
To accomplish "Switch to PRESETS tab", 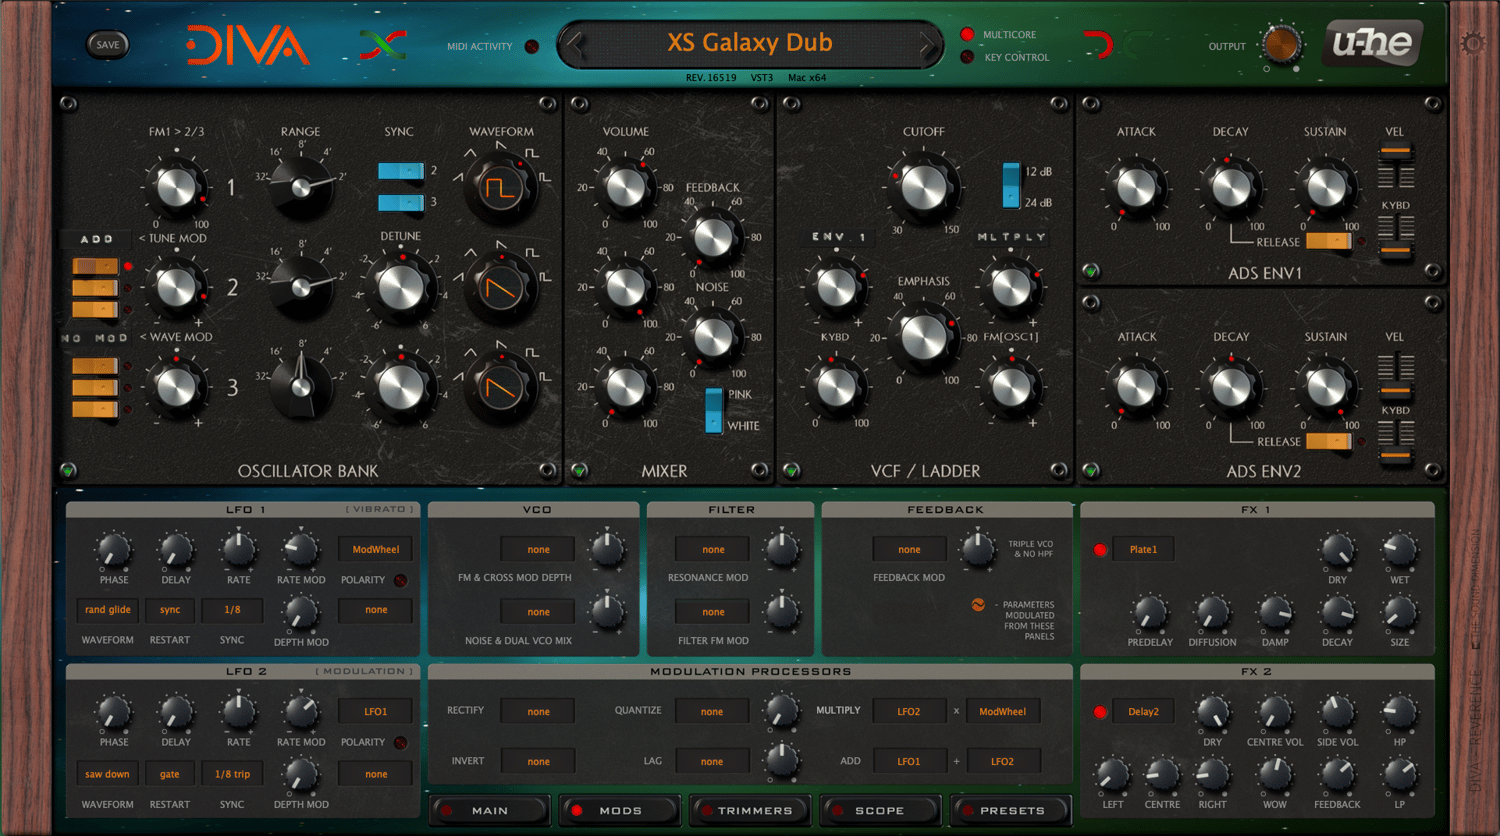I will coord(1011,811).
